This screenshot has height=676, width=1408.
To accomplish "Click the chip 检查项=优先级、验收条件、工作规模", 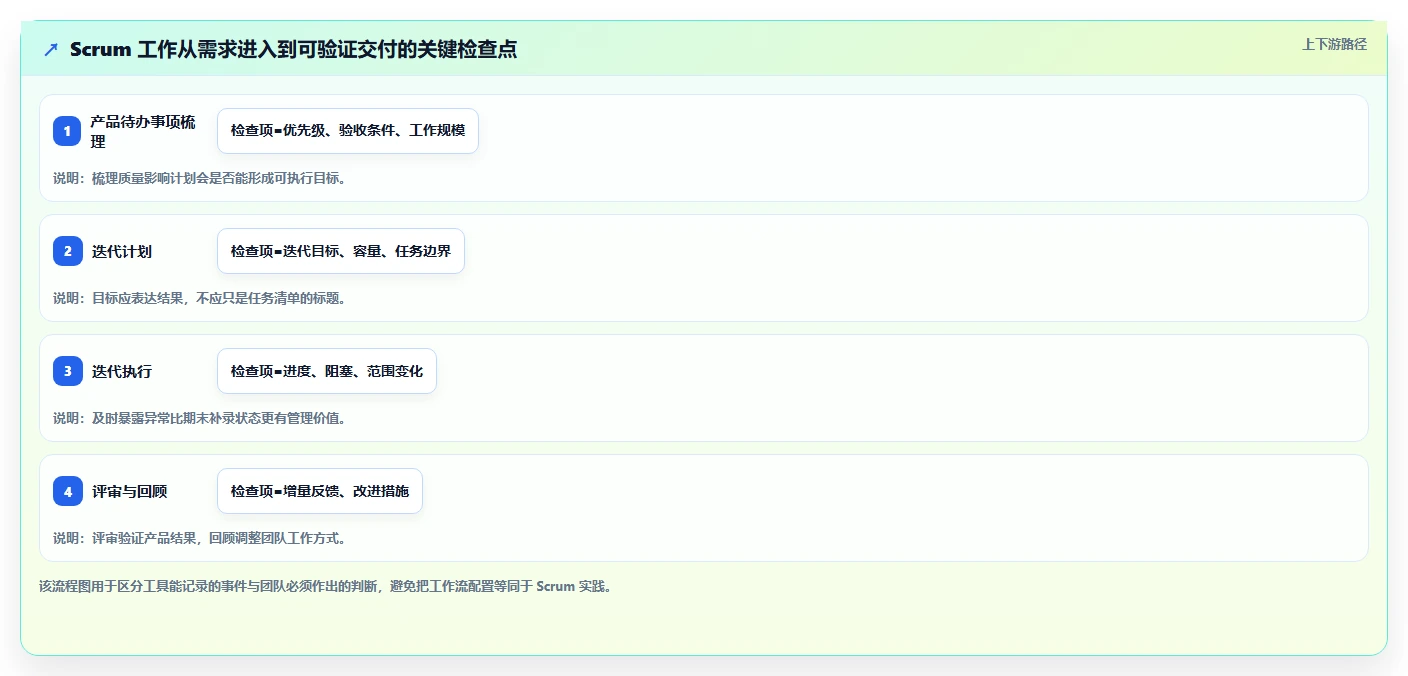I will [348, 131].
